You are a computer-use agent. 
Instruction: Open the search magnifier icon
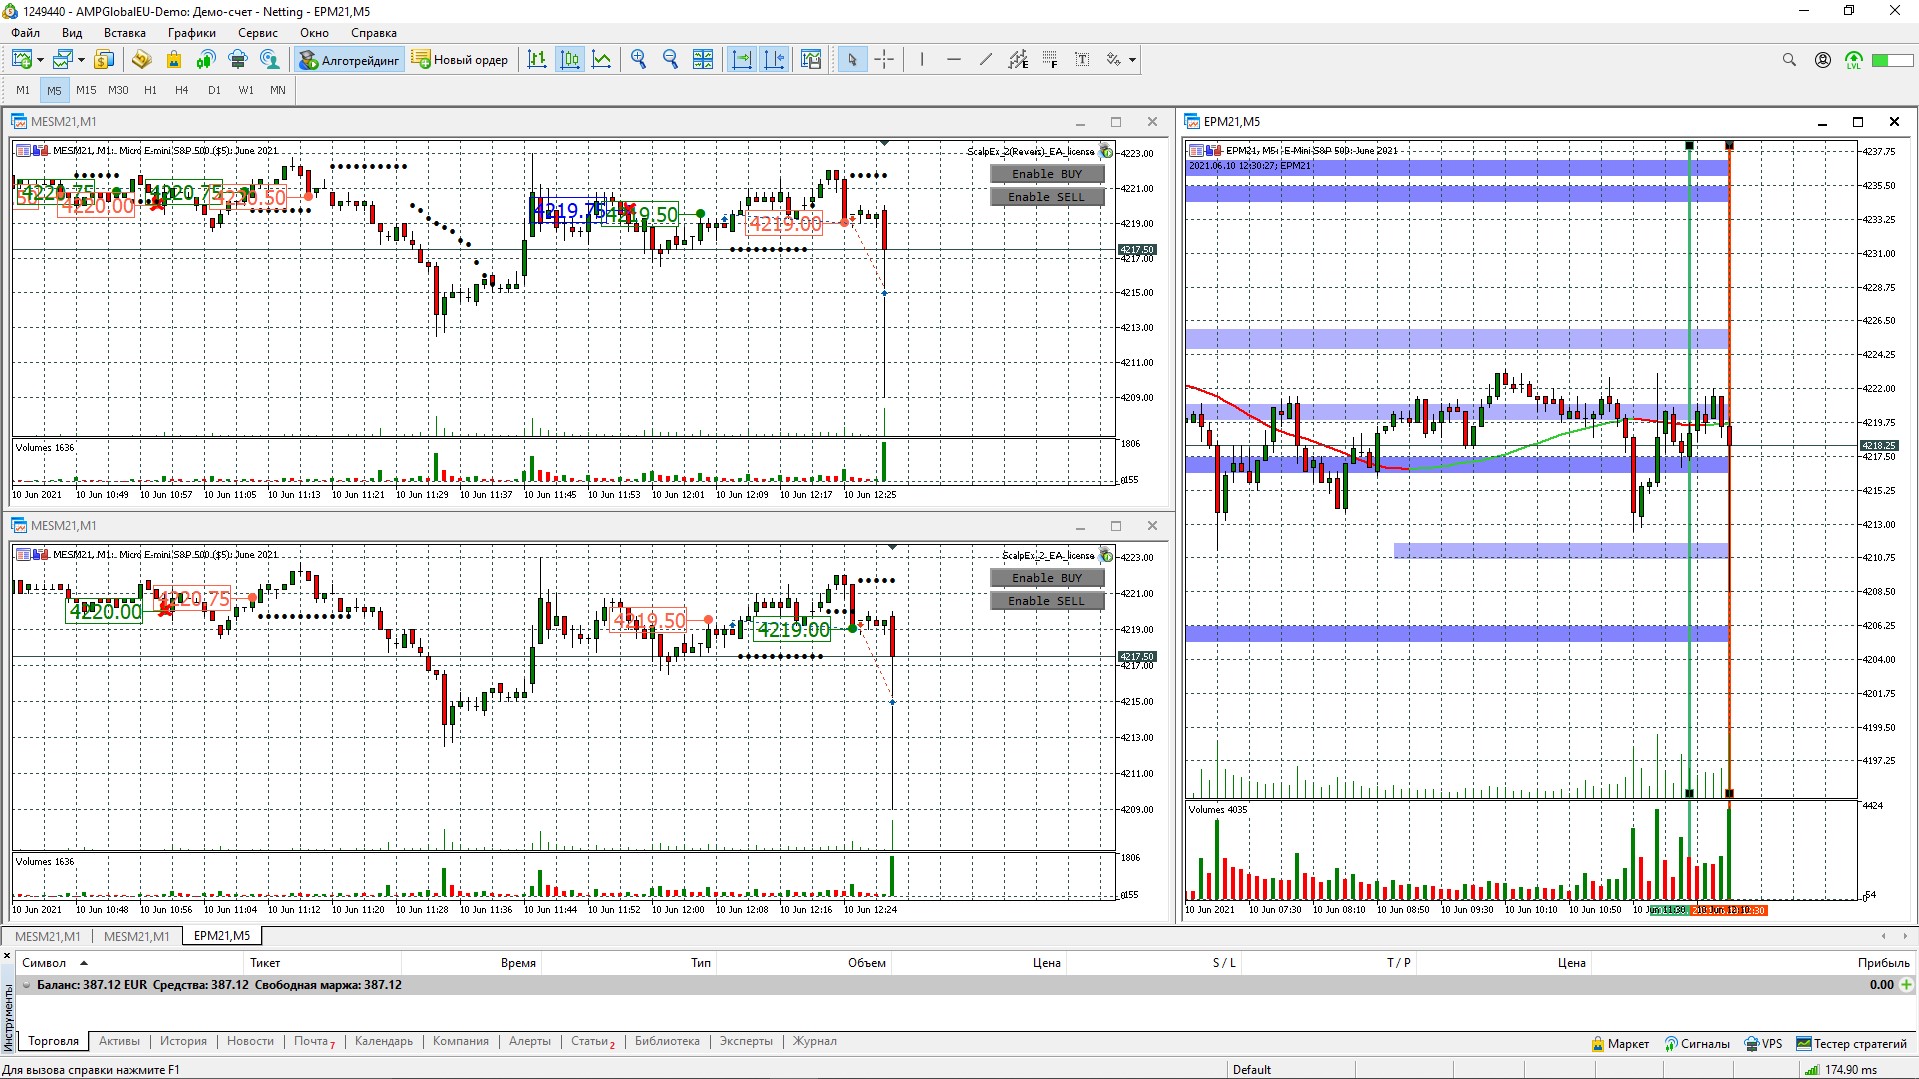tap(1789, 60)
